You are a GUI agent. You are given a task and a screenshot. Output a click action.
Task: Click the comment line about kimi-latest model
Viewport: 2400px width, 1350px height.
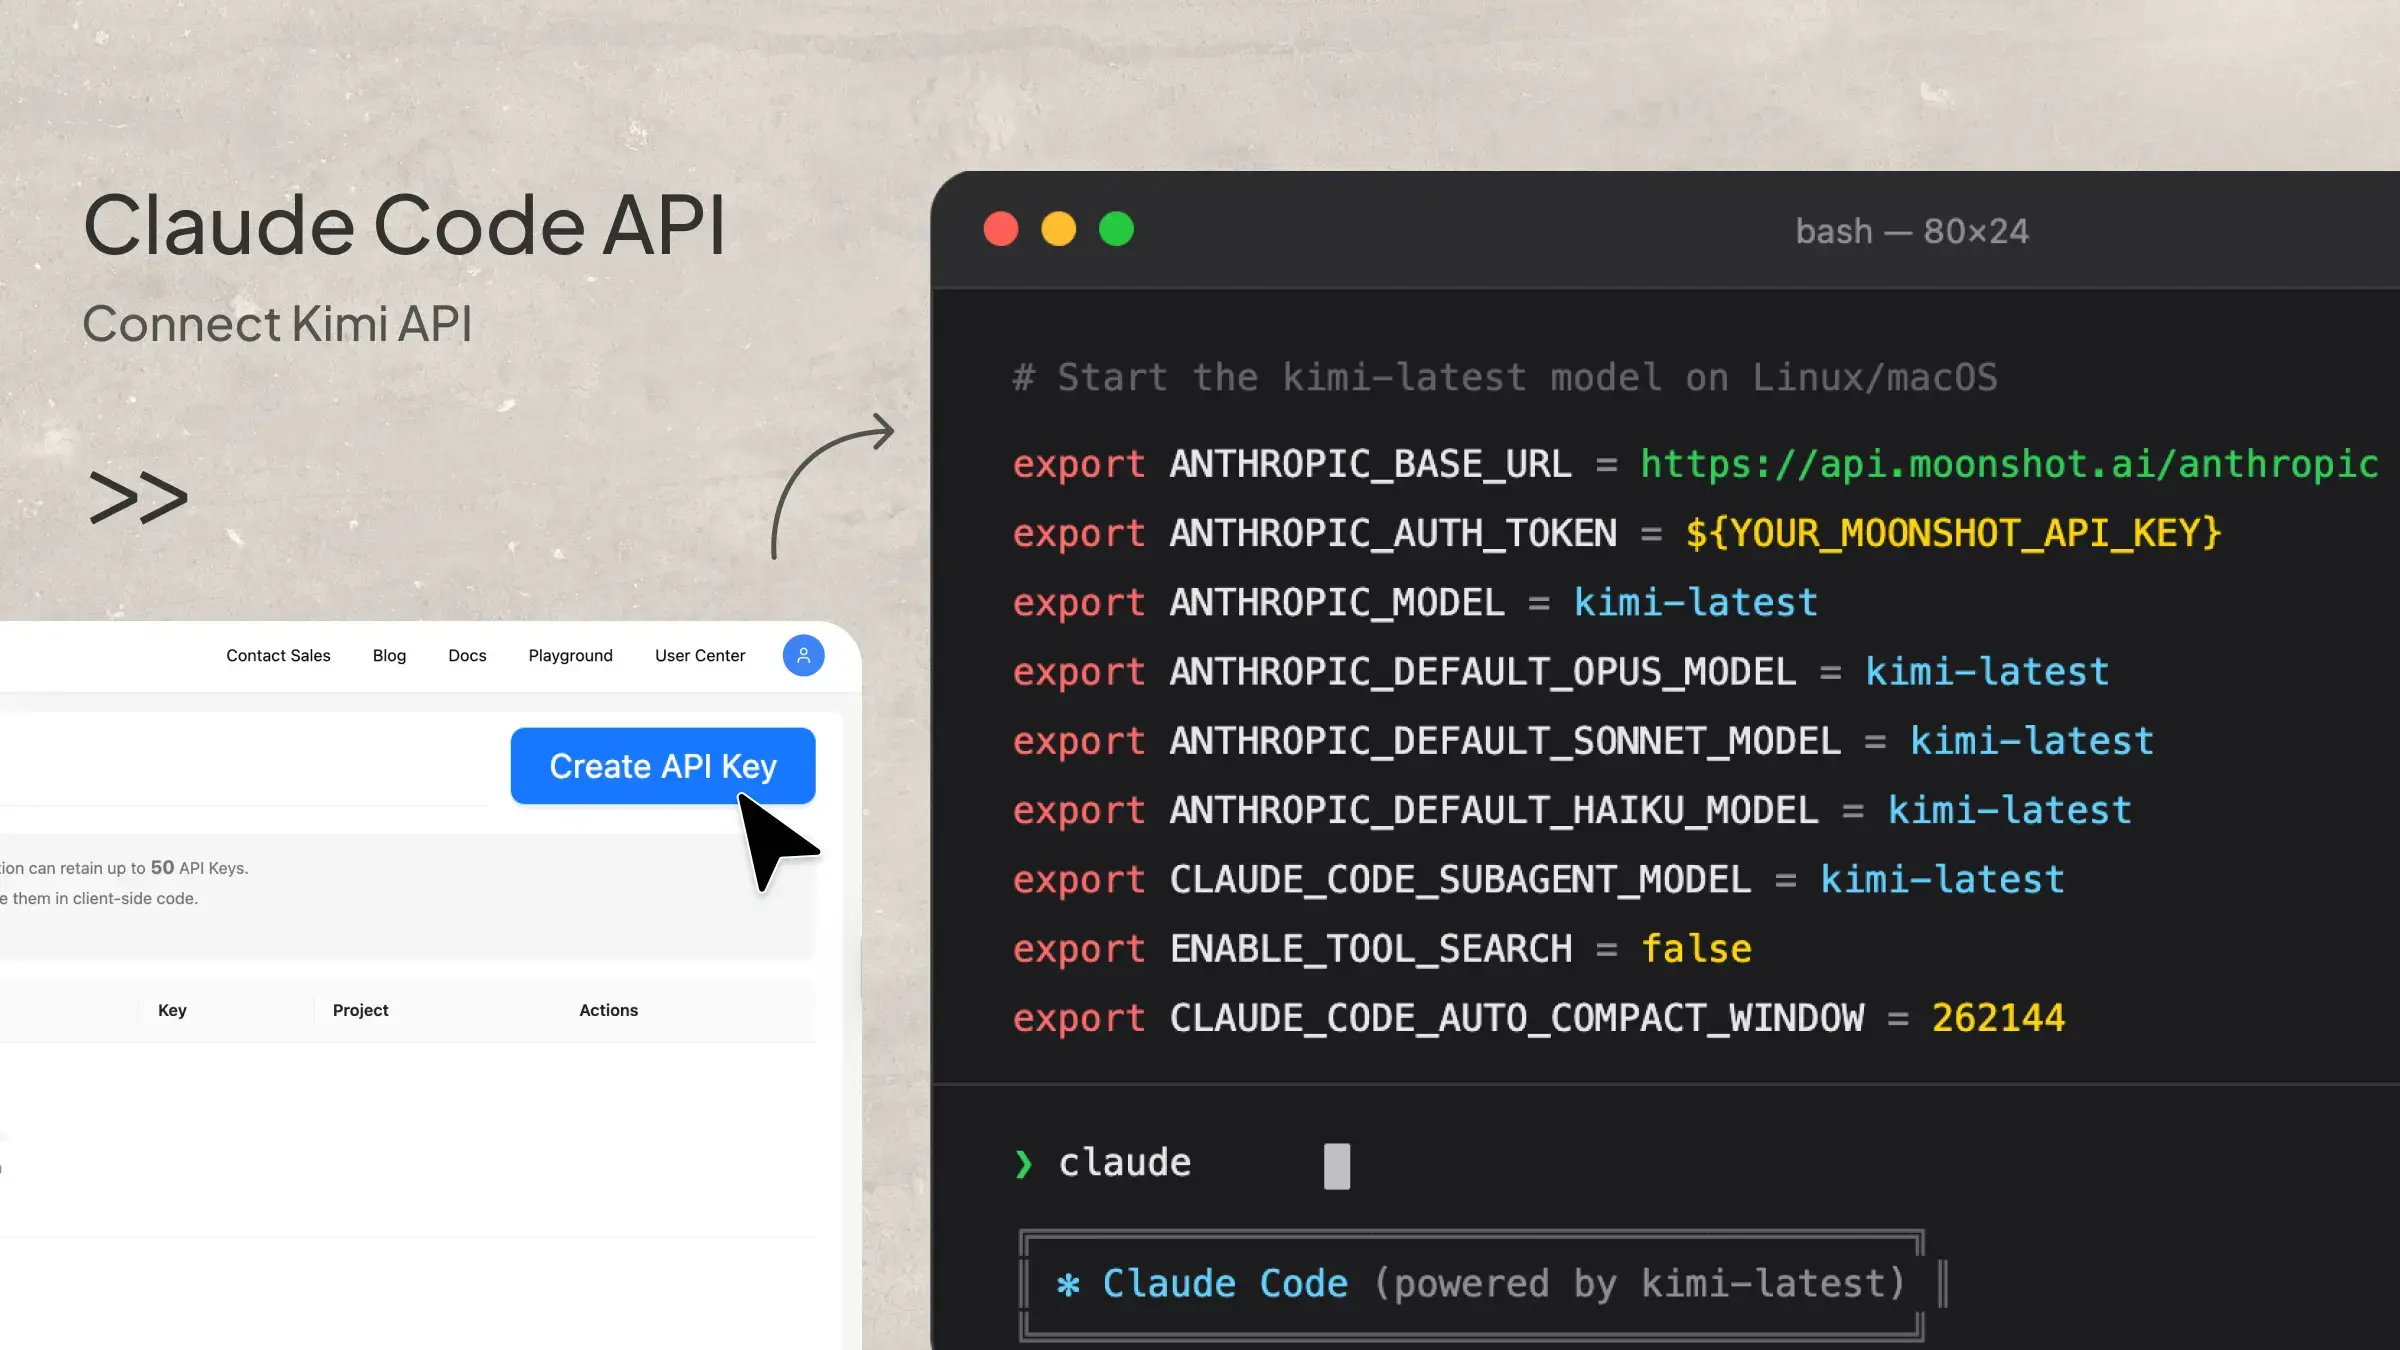tap(1505, 377)
